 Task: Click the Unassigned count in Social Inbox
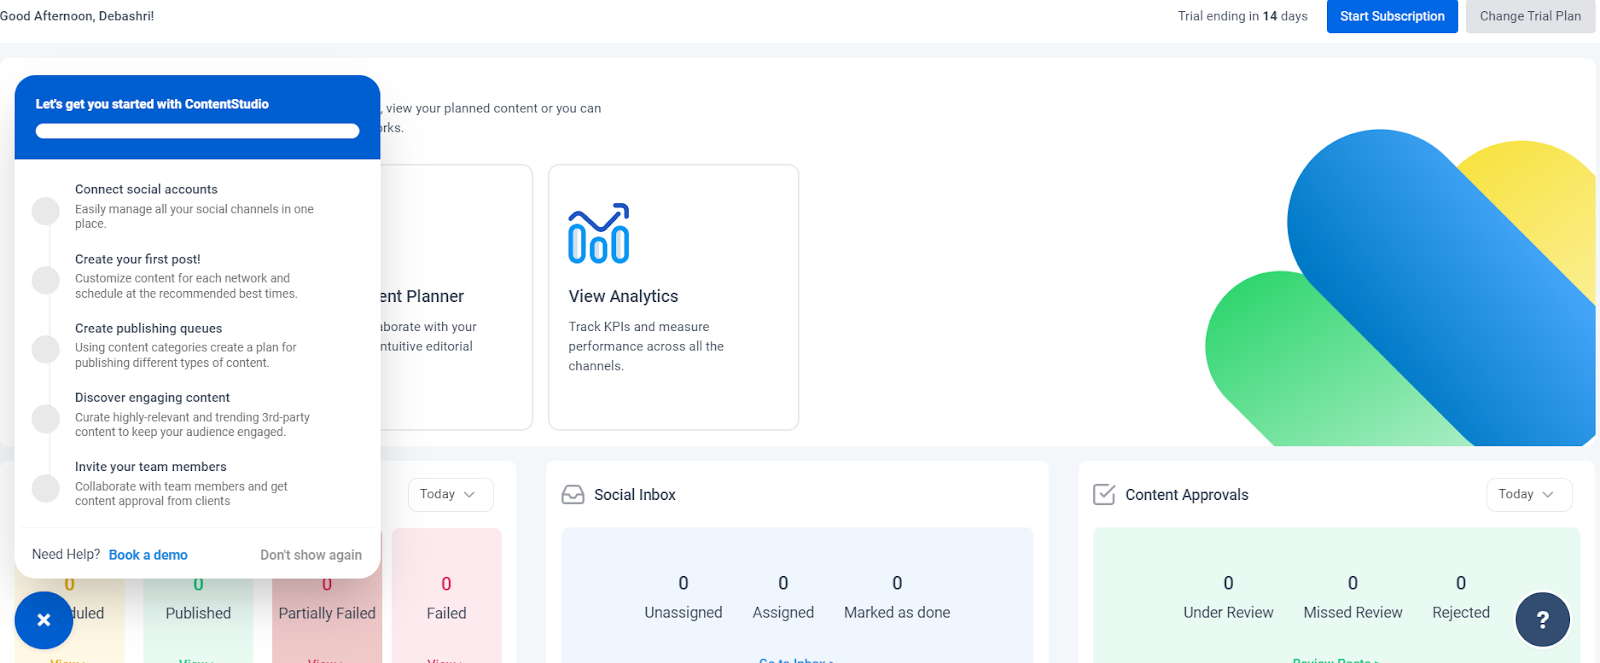(x=683, y=583)
